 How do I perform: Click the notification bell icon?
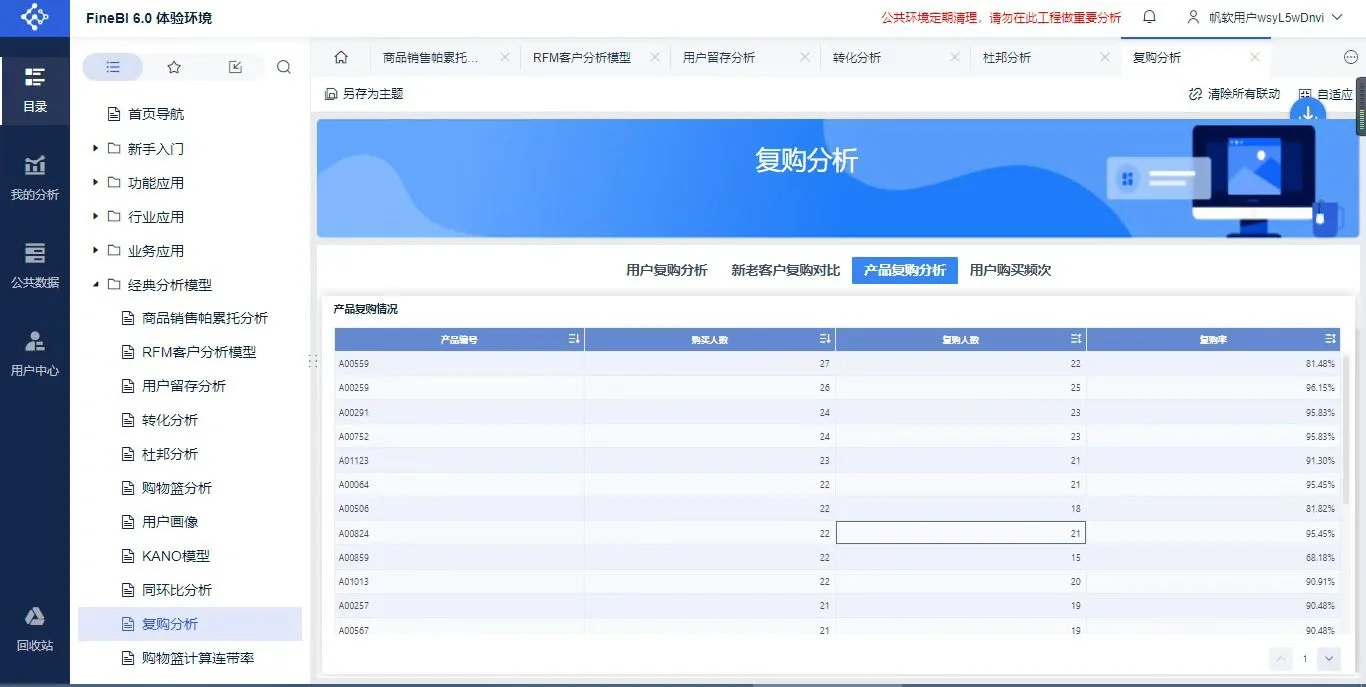tap(1149, 17)
